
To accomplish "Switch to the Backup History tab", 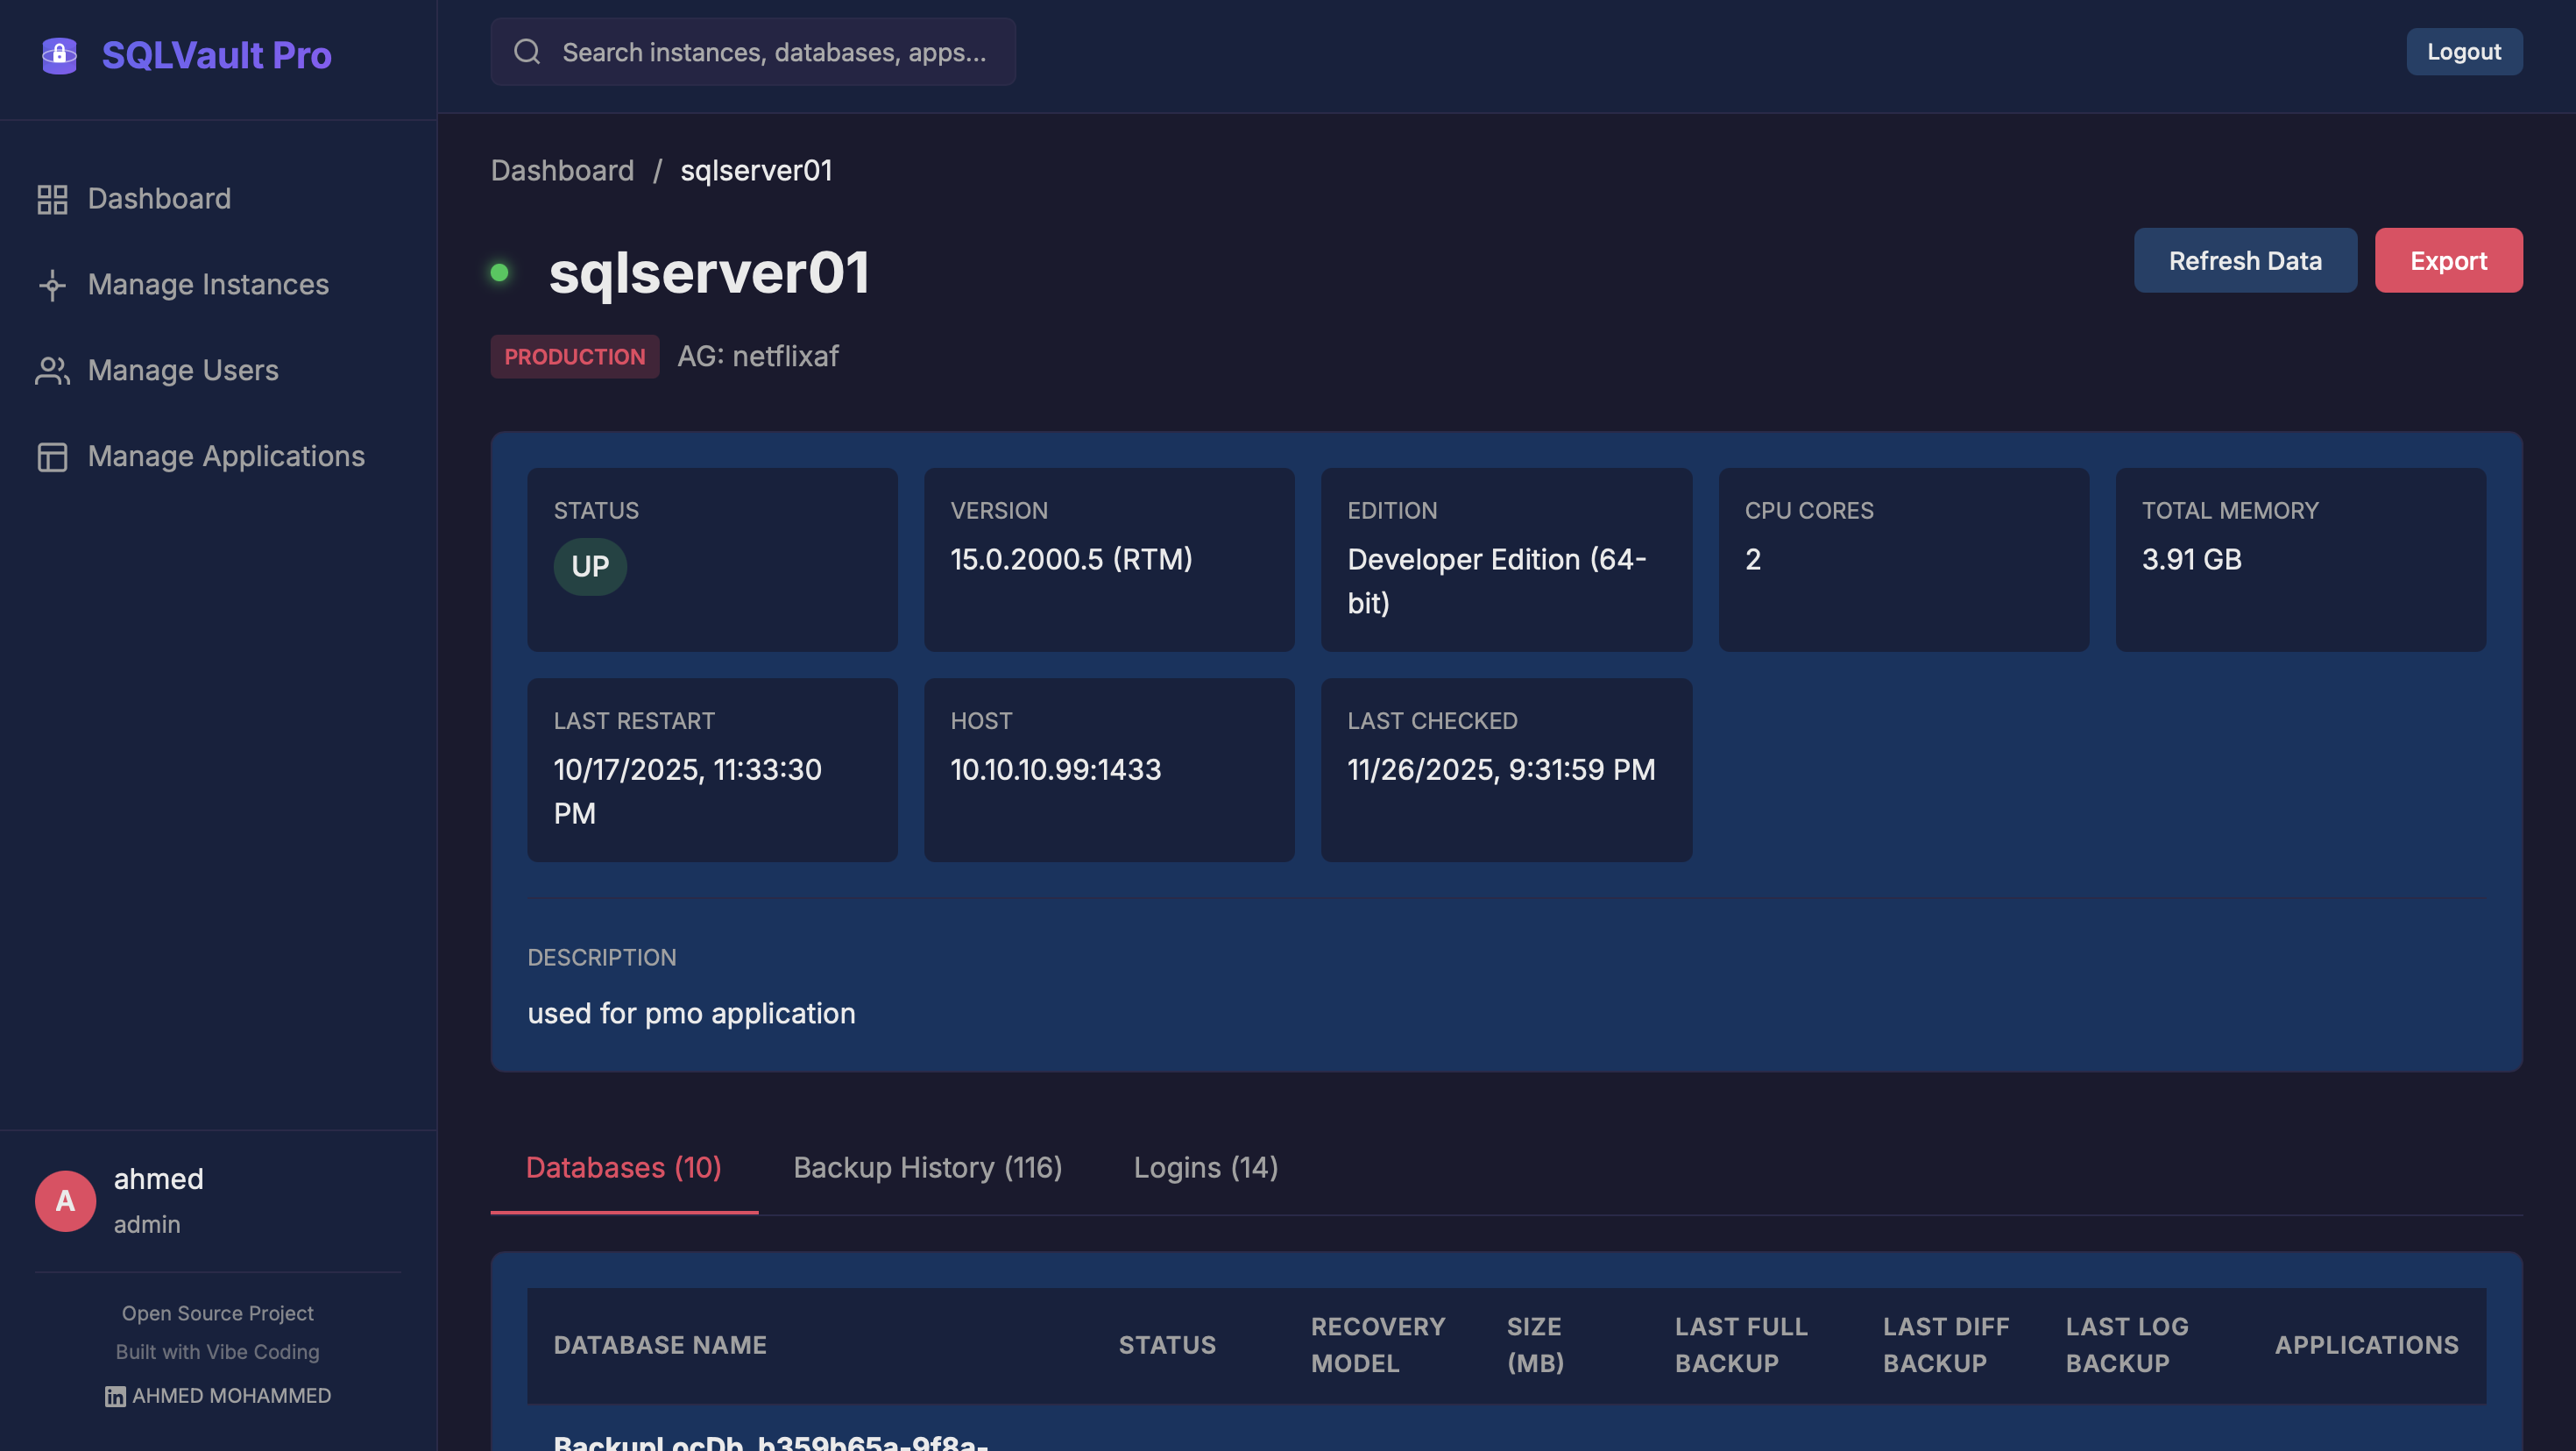I will 927,1167.
